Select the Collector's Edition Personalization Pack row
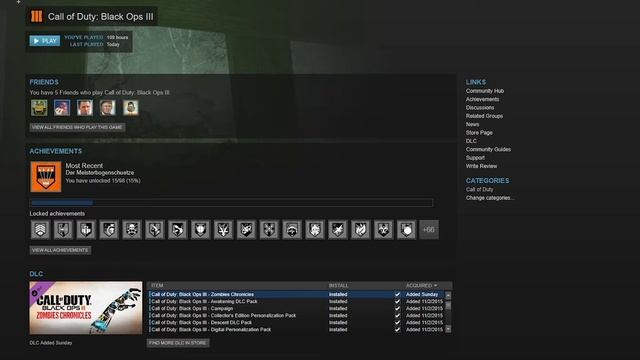Screen dimensions: 640x360 coord(296,316)
